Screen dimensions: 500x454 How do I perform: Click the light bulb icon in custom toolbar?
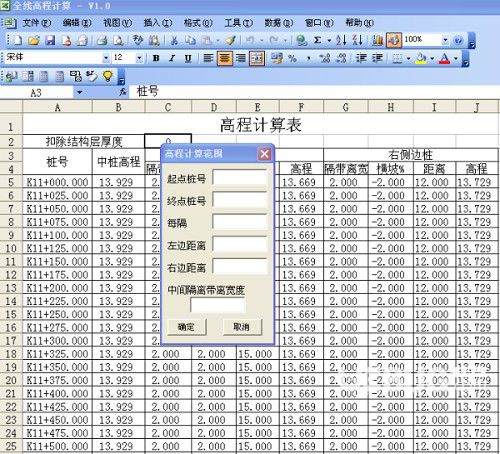pos(108,76)
